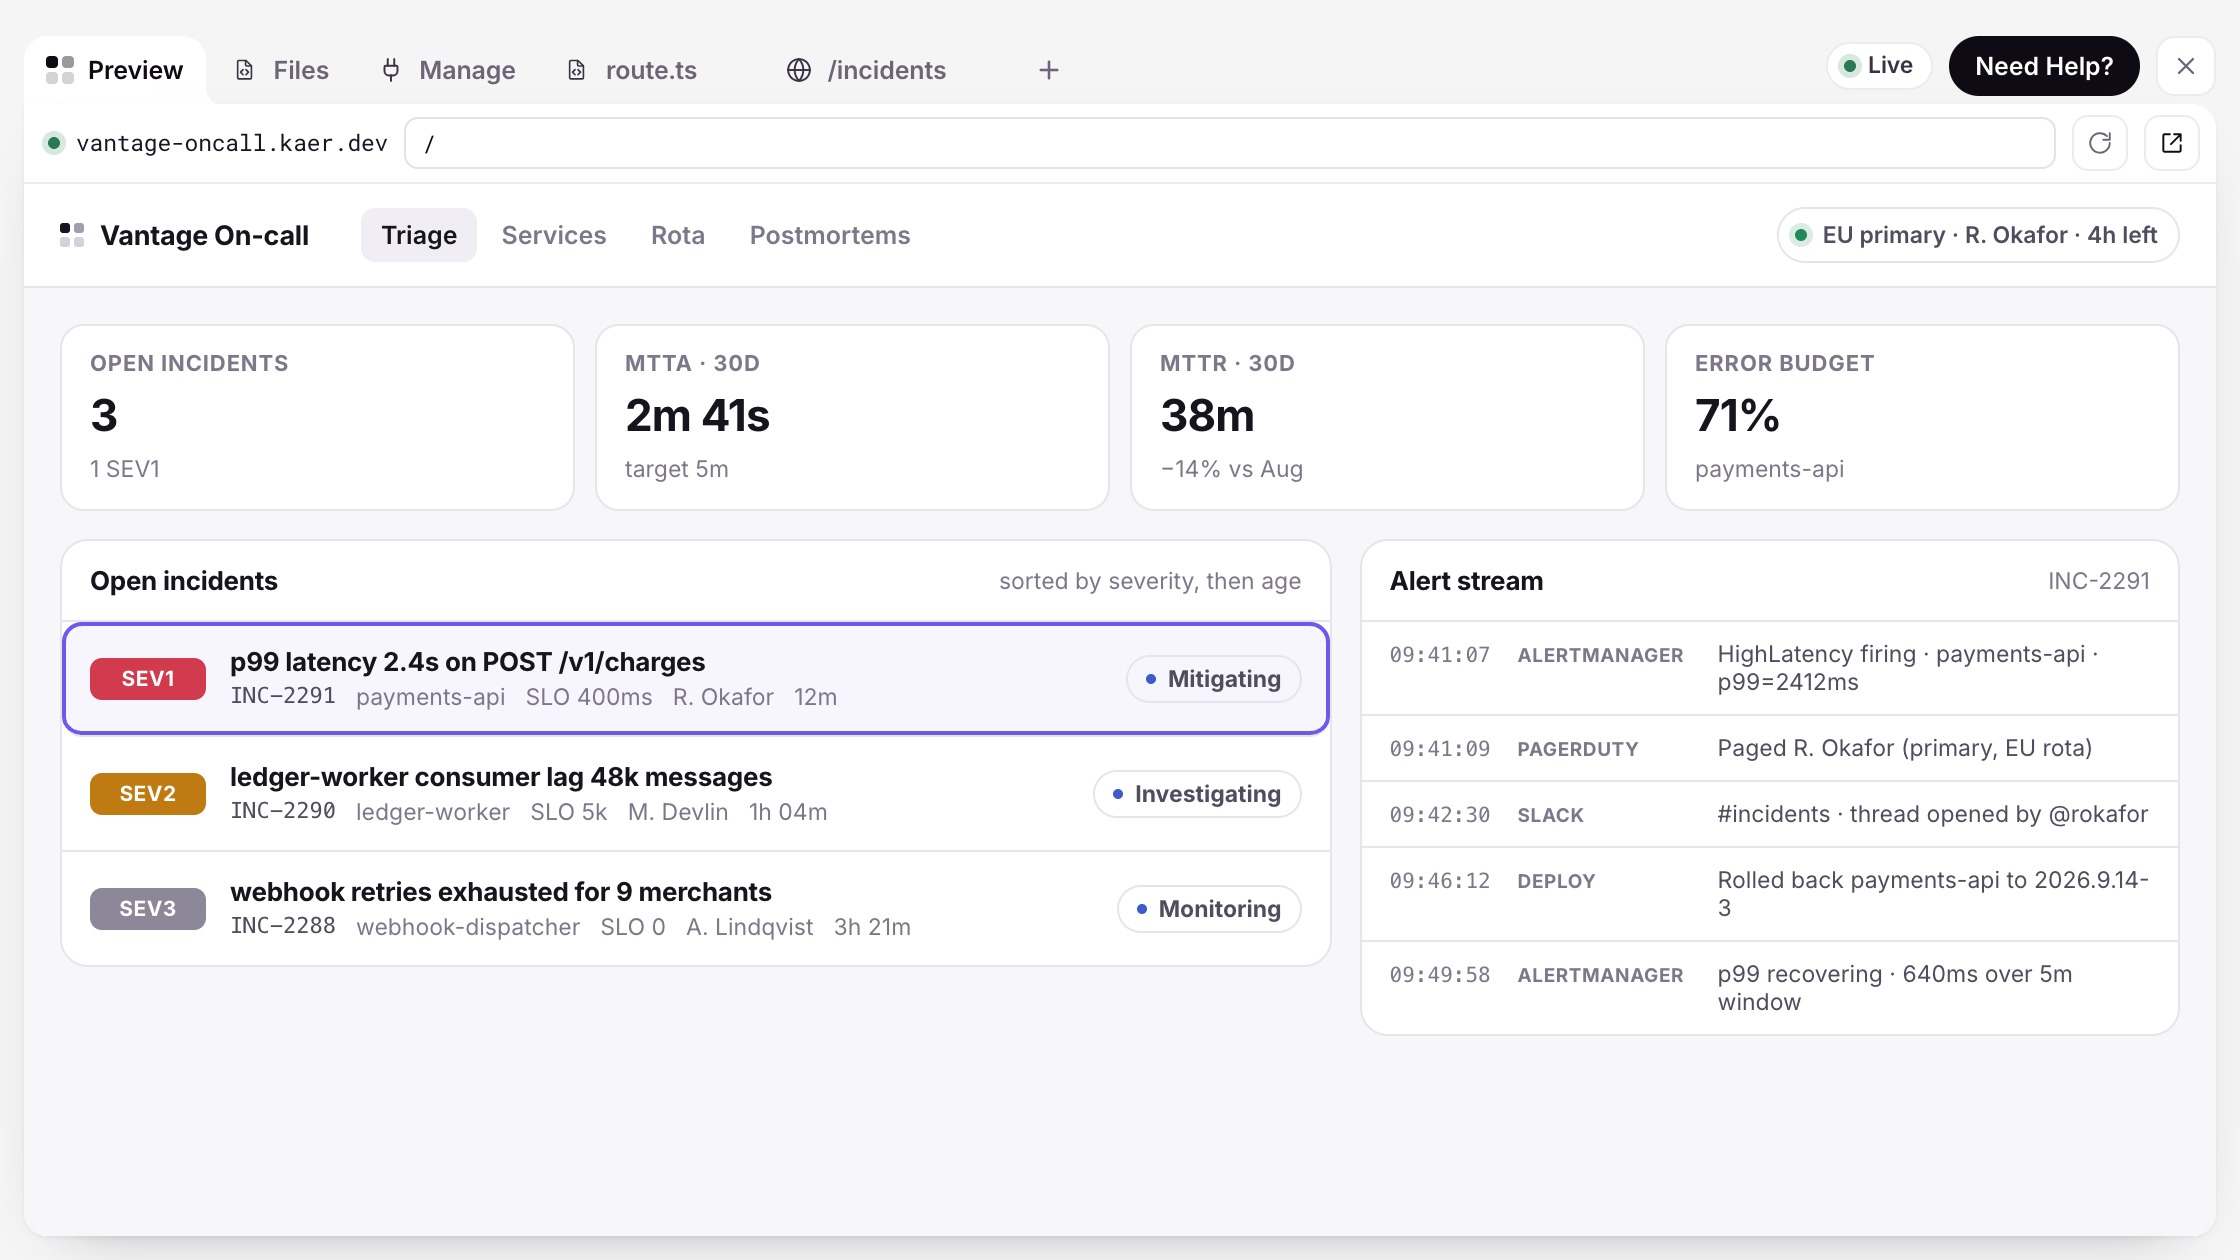Switch to the Files tab
Screen dimensions: 2240x1260
tap(282, 70)
